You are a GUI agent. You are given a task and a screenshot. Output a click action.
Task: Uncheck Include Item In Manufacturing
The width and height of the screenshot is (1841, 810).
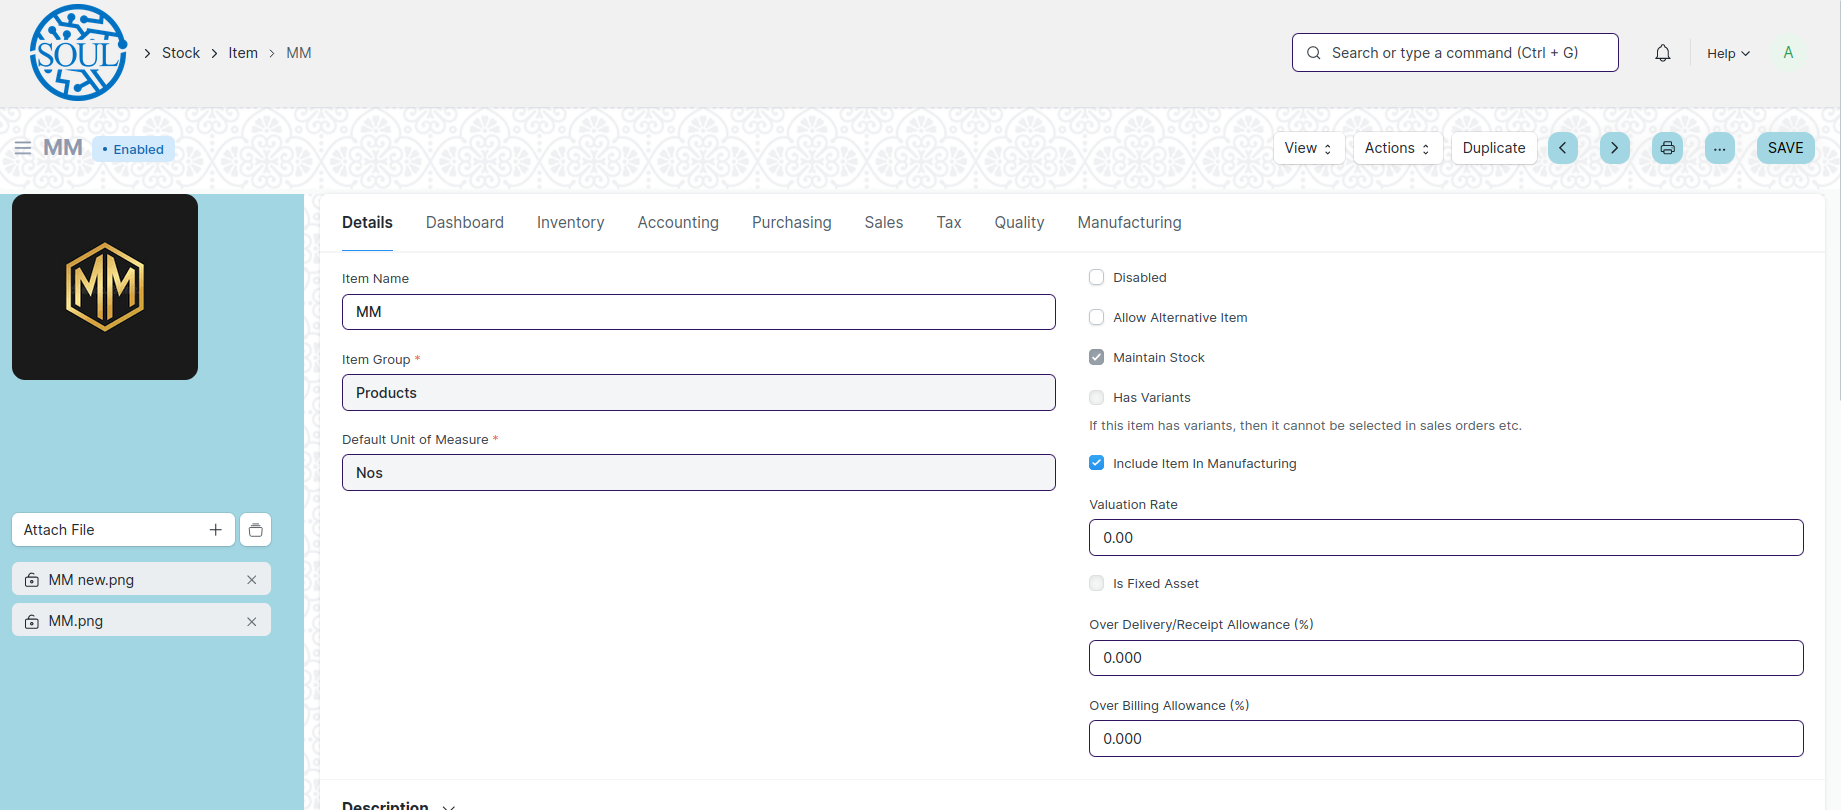(x=1097, y=463)
